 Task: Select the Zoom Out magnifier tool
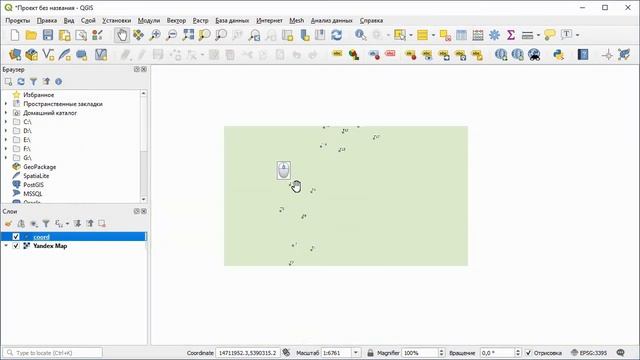171,35
